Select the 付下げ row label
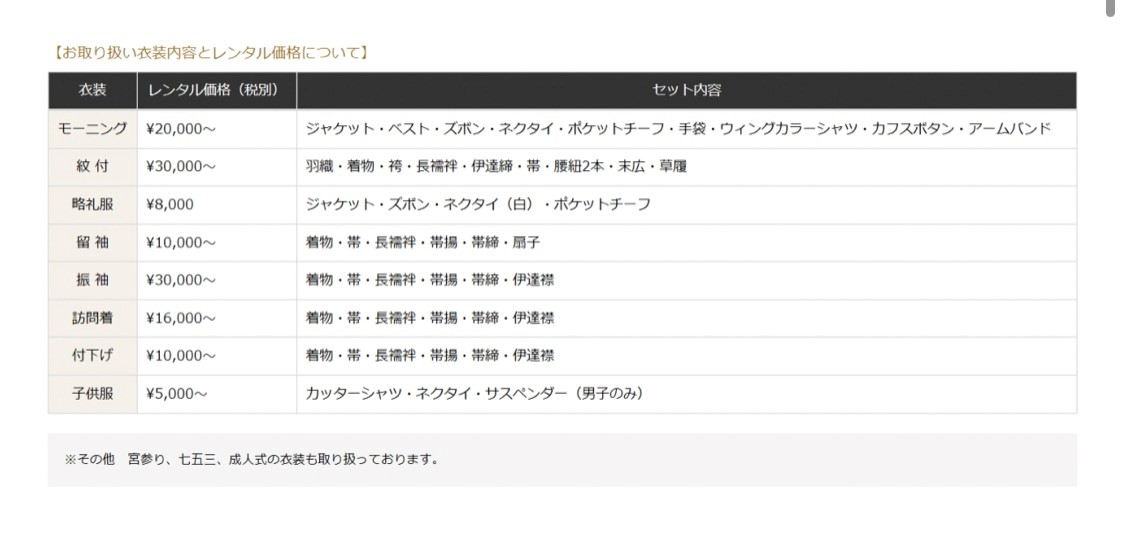 click(x=92, y=356)
